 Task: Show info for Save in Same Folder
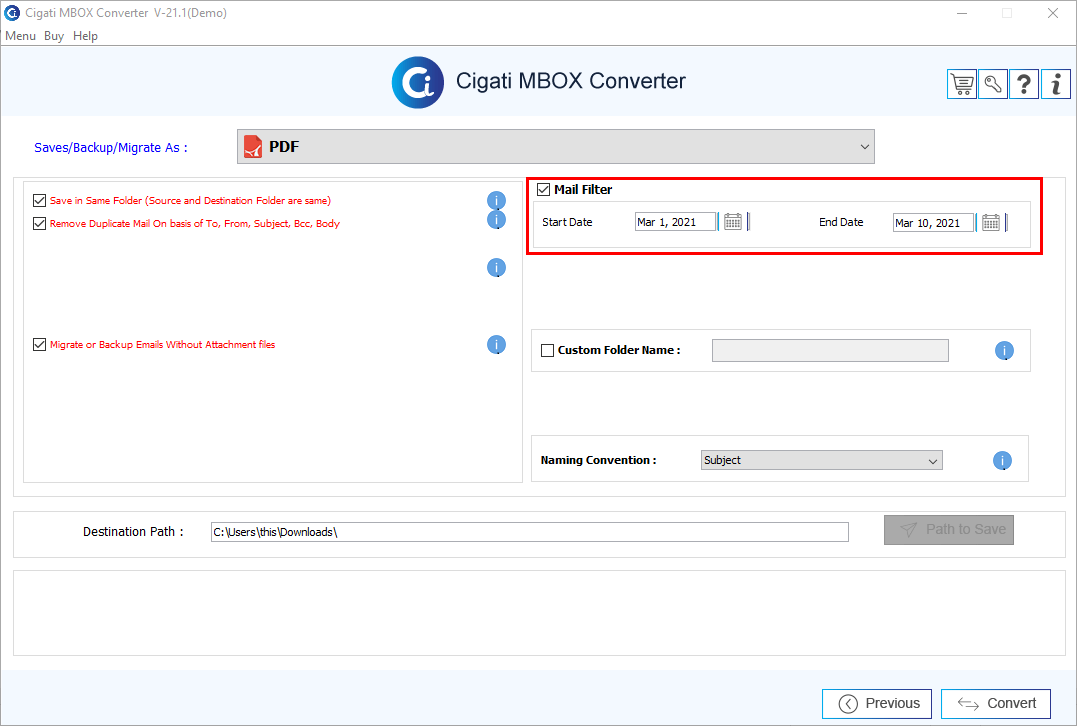point(497,201)
